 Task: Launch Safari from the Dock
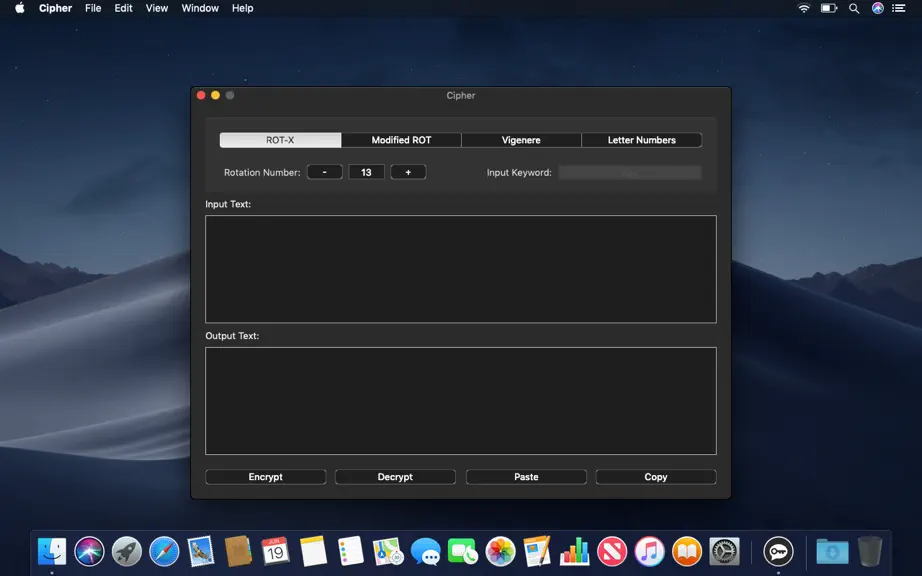click(x=164, y=552)
